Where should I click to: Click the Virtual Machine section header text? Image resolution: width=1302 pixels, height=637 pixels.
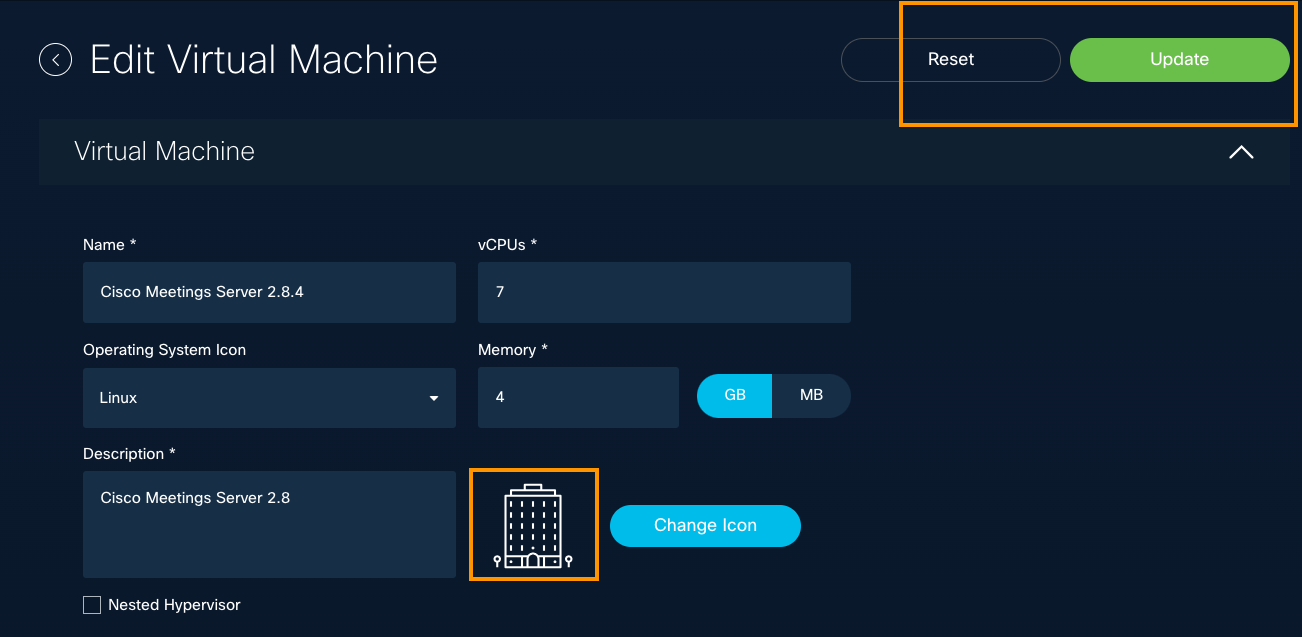(165, 152)
